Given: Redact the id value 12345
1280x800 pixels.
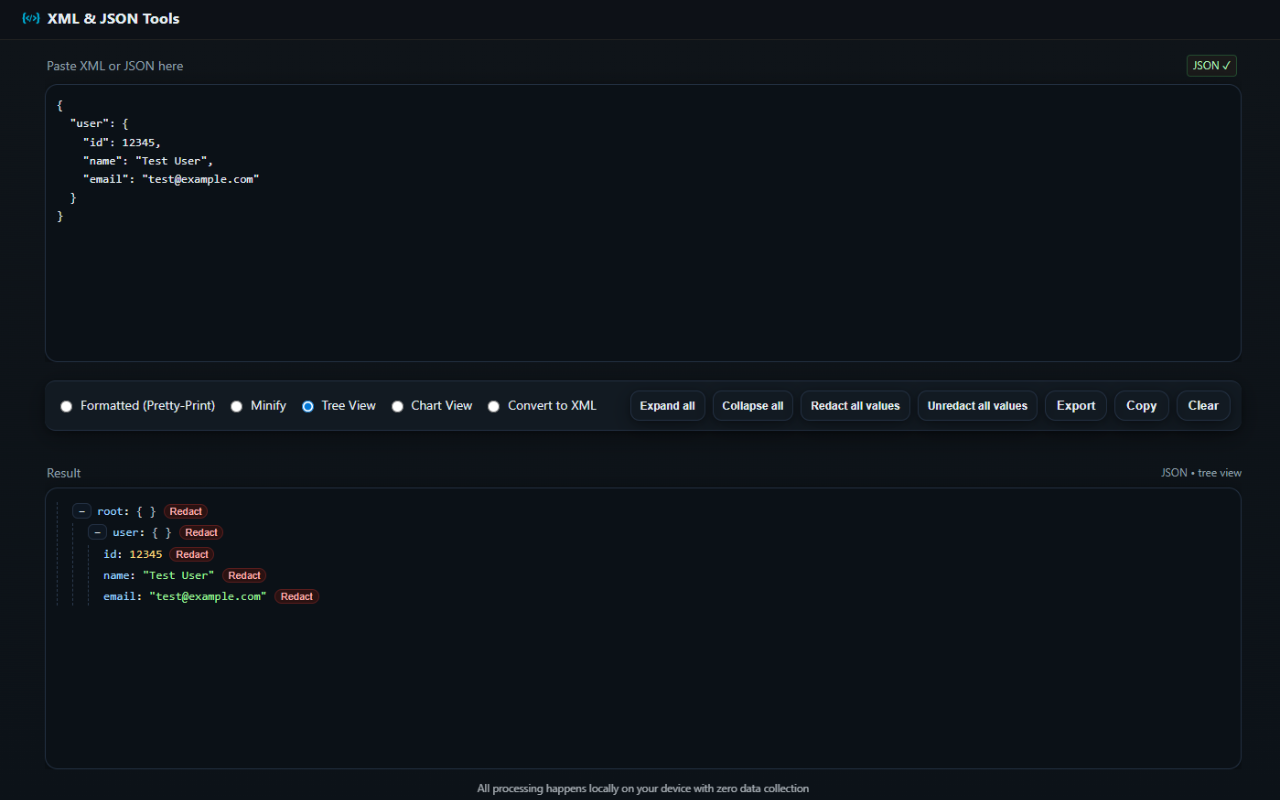Looking at the screenshot, I should click(192, 554).
